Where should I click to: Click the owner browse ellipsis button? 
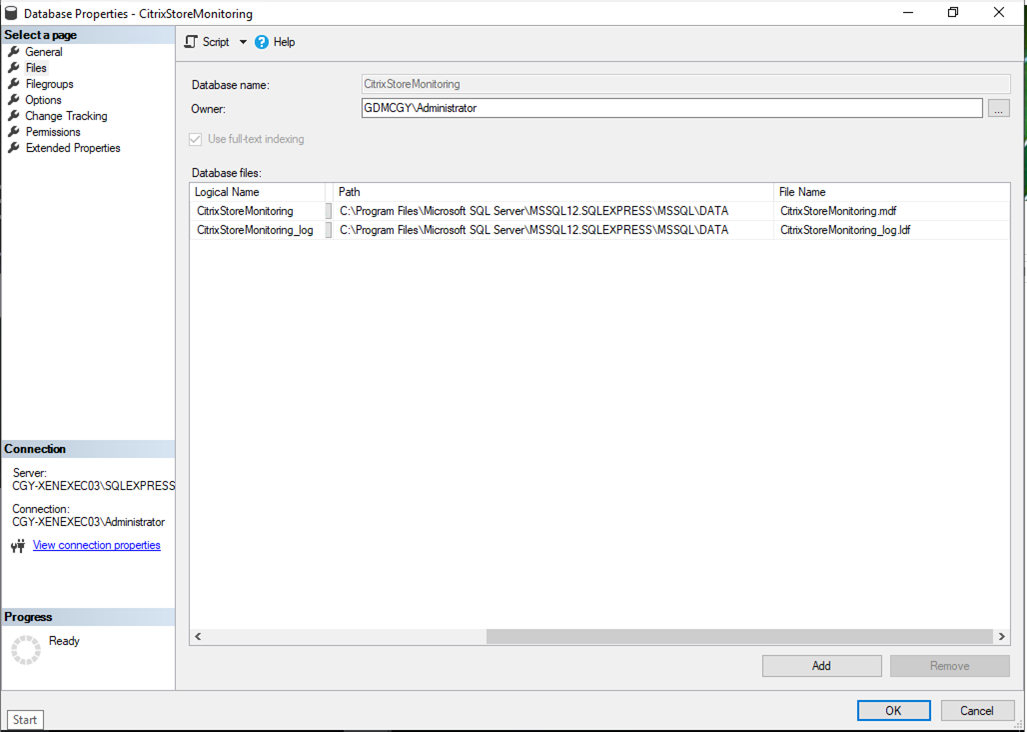pos(998,108)
